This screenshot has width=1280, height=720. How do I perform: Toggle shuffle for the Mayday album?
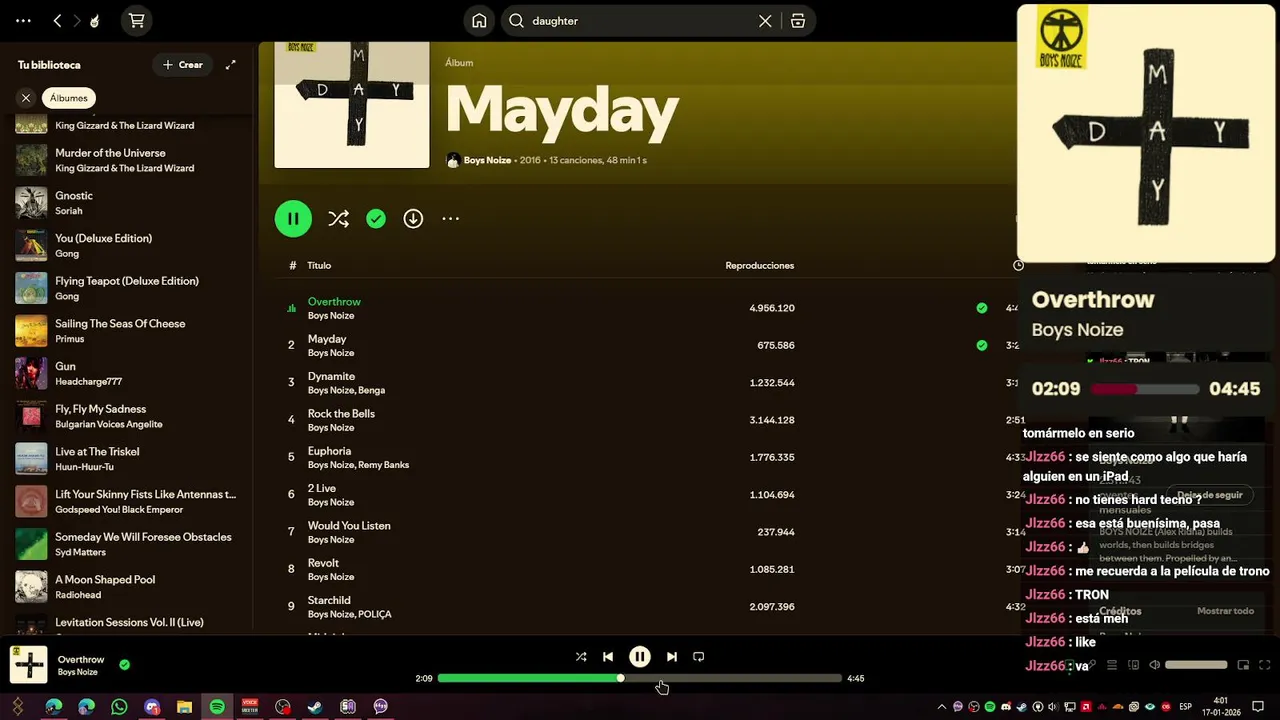point(338,219)
